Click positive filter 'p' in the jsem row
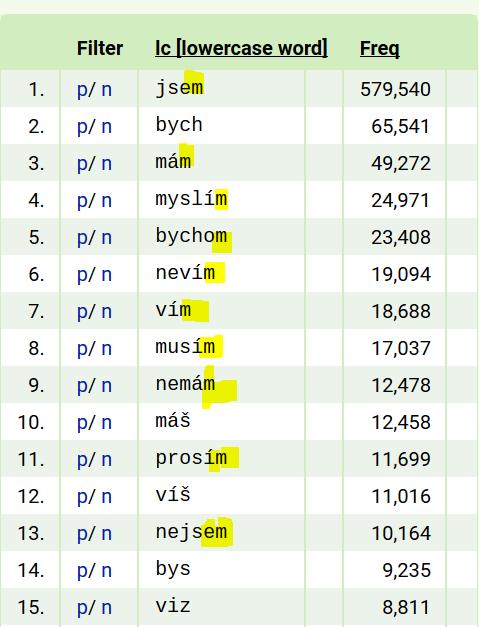The height and width of the screenshot is (627, 479). point(82,90)
